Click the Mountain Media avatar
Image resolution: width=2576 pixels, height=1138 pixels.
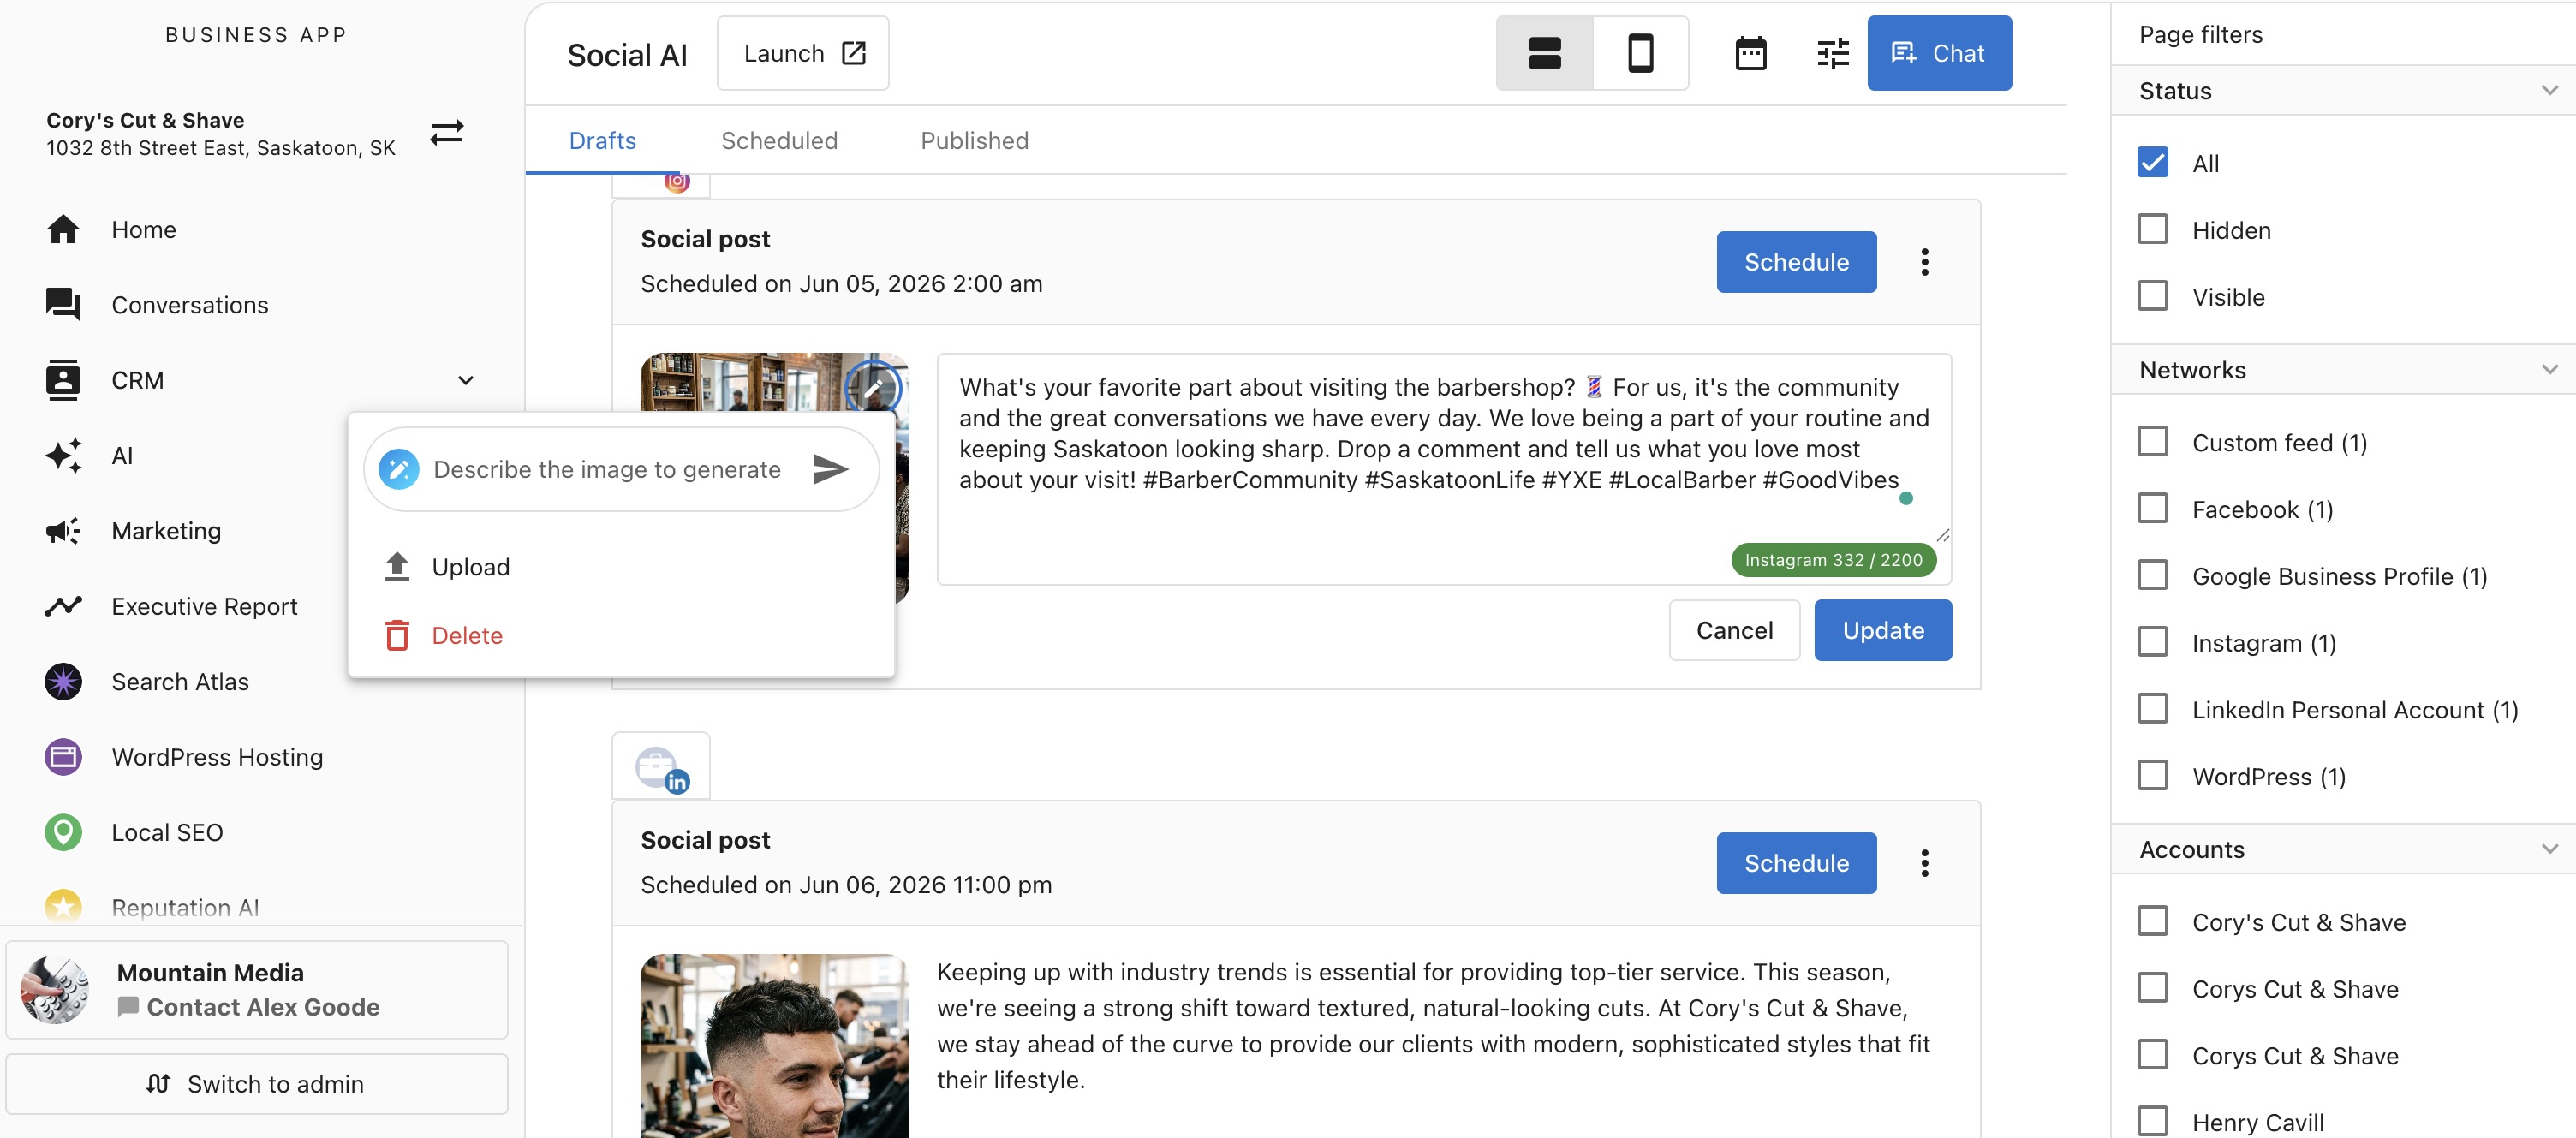pyautogui.click(x=55, y=990)
